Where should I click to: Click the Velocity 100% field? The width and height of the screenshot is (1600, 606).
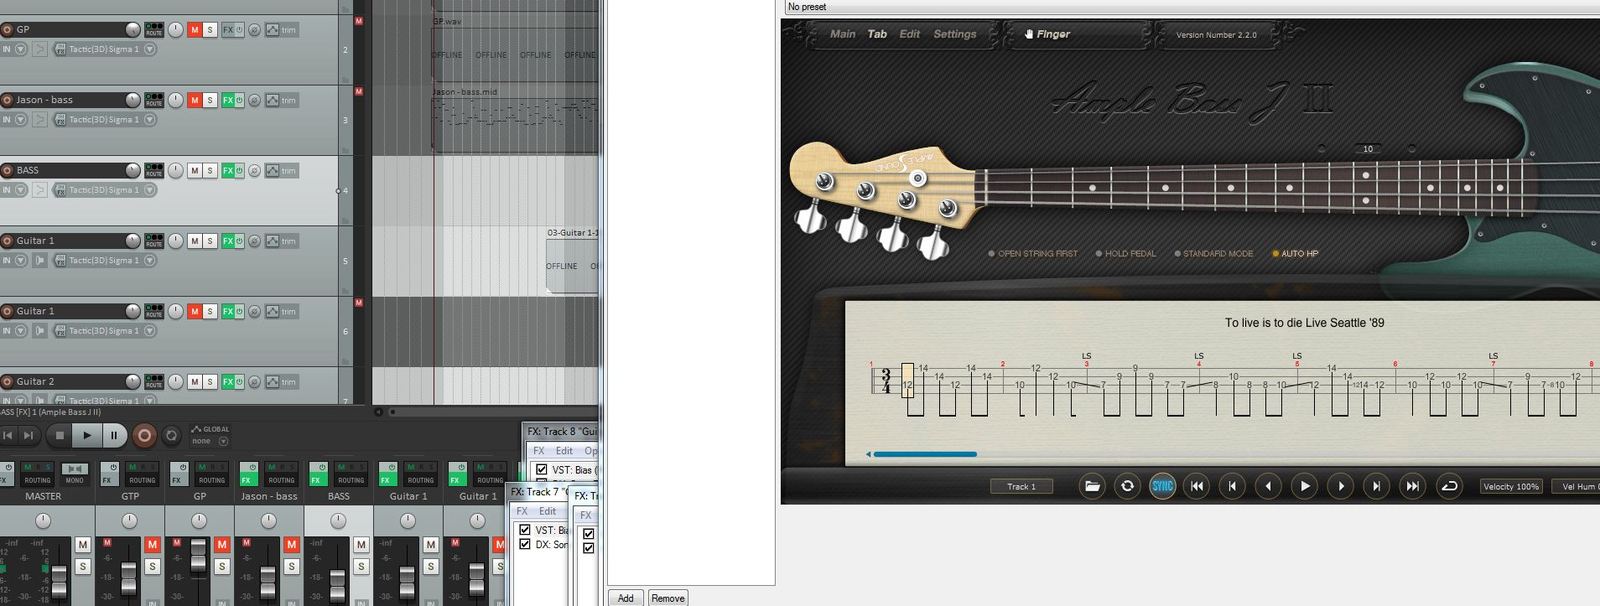click(x=1511, y=486)
